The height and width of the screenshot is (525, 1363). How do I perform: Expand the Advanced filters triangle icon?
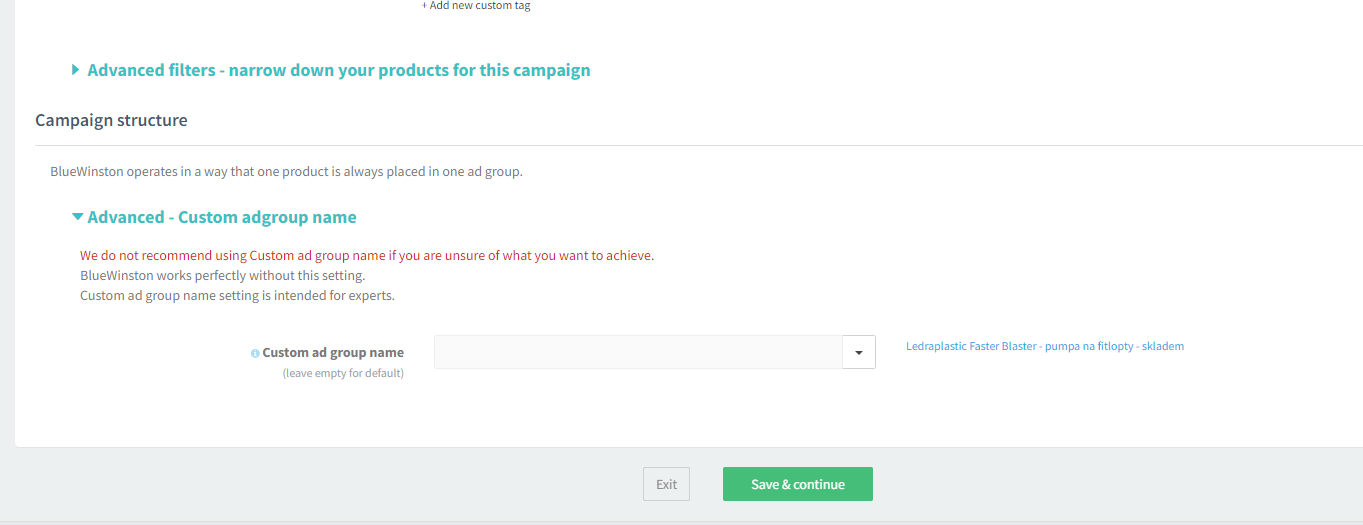[76, 70]
